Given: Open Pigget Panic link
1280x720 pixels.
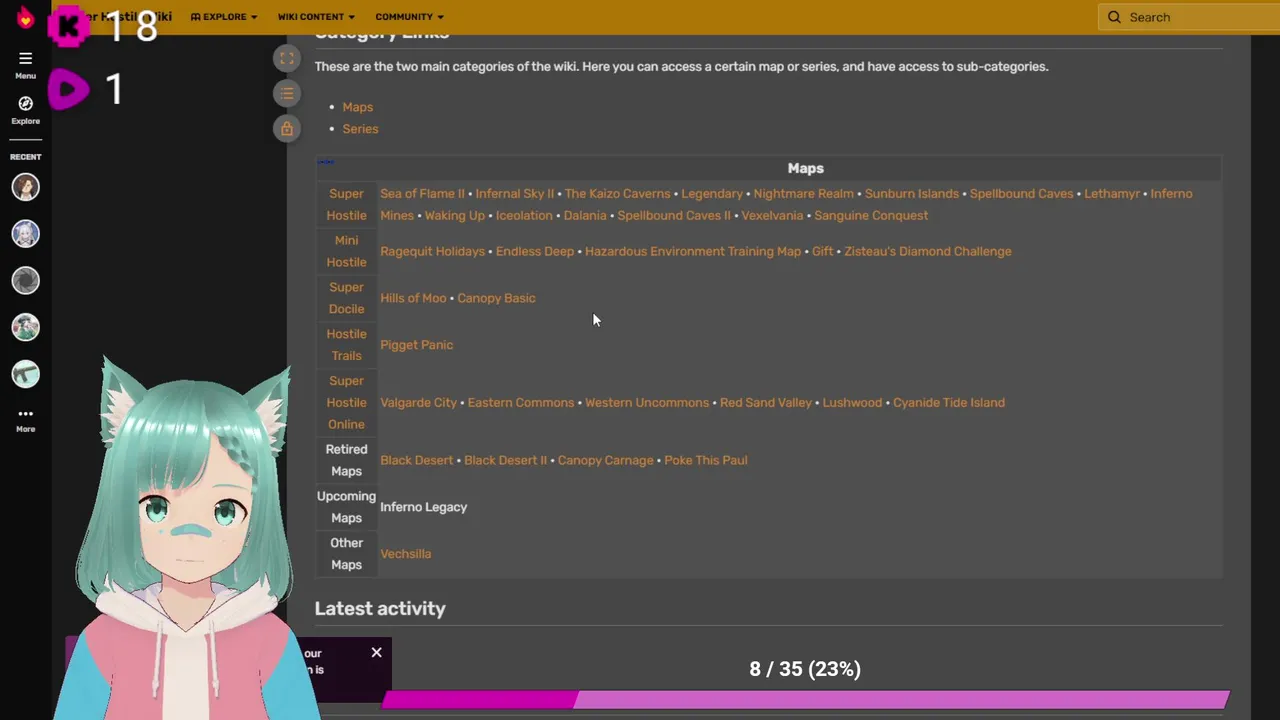Looking at the screenshot, I should click(416, 345).
